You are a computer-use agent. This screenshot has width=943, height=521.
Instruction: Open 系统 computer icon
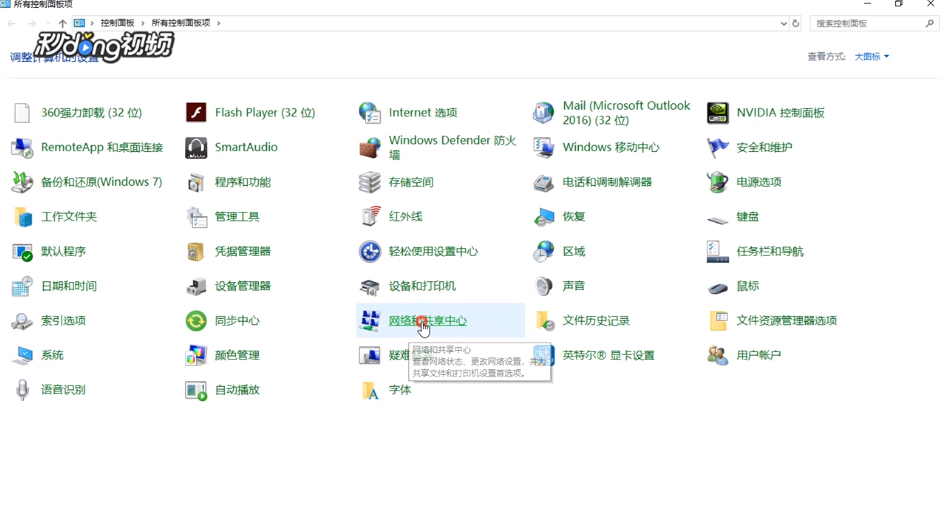tap(22, 356)
